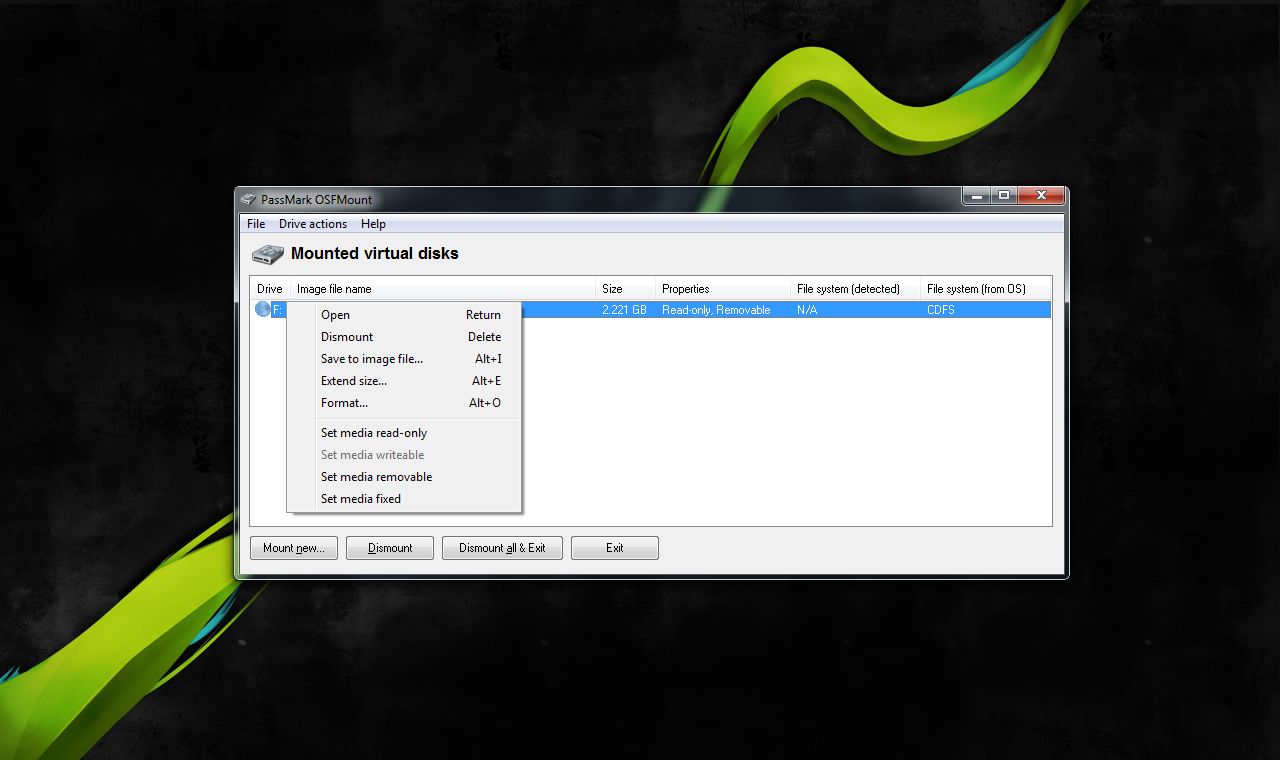Click the Mount new... button
Viewport: 1280px width, 760px height.
point(294,548)
